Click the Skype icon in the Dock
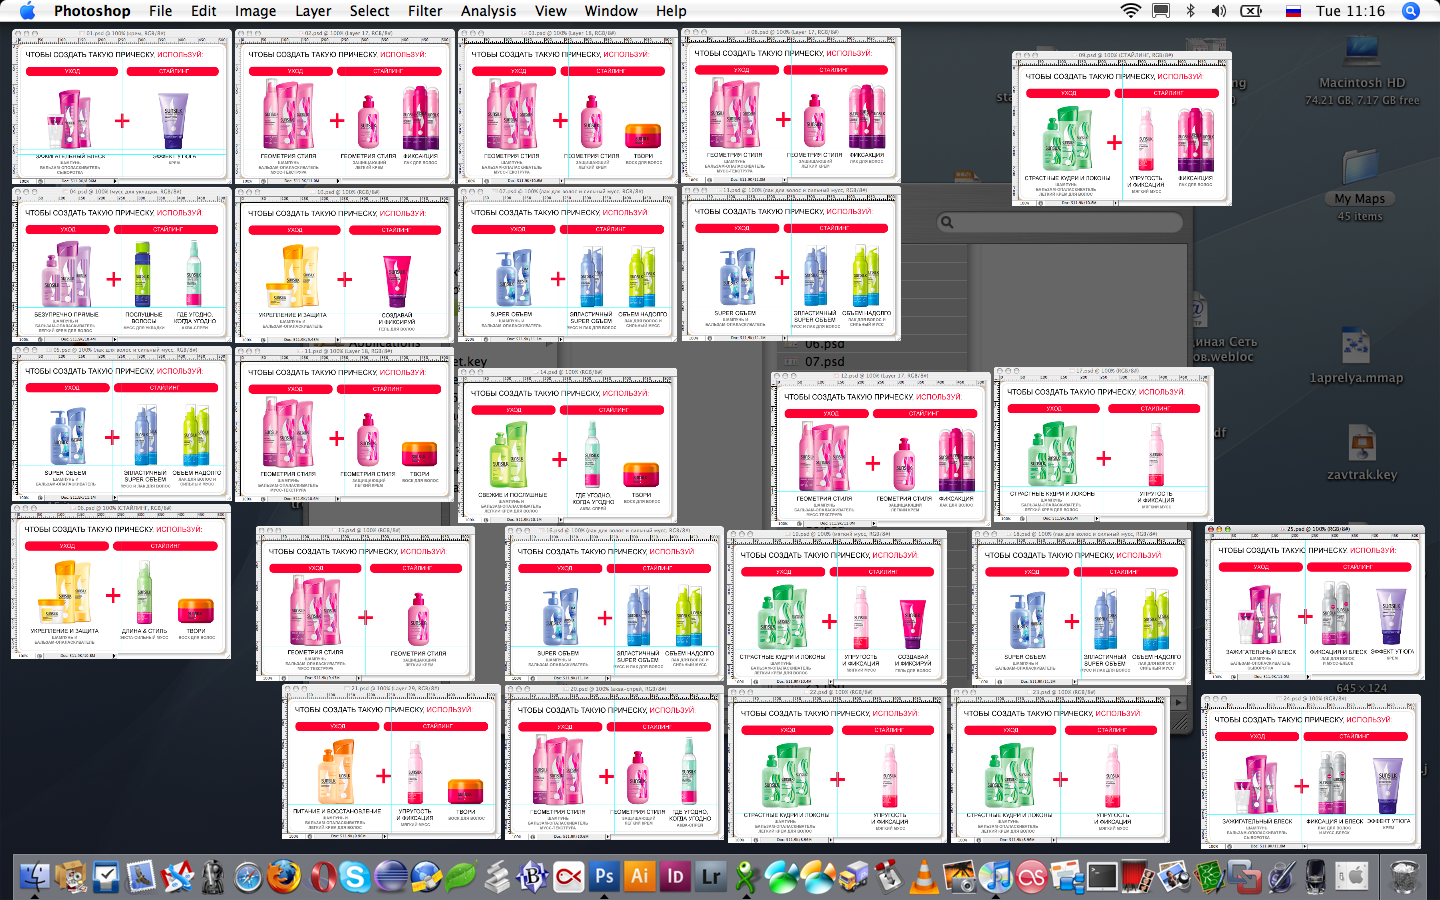This screenshot has width=1440, height=900. (x=355, y=877)
